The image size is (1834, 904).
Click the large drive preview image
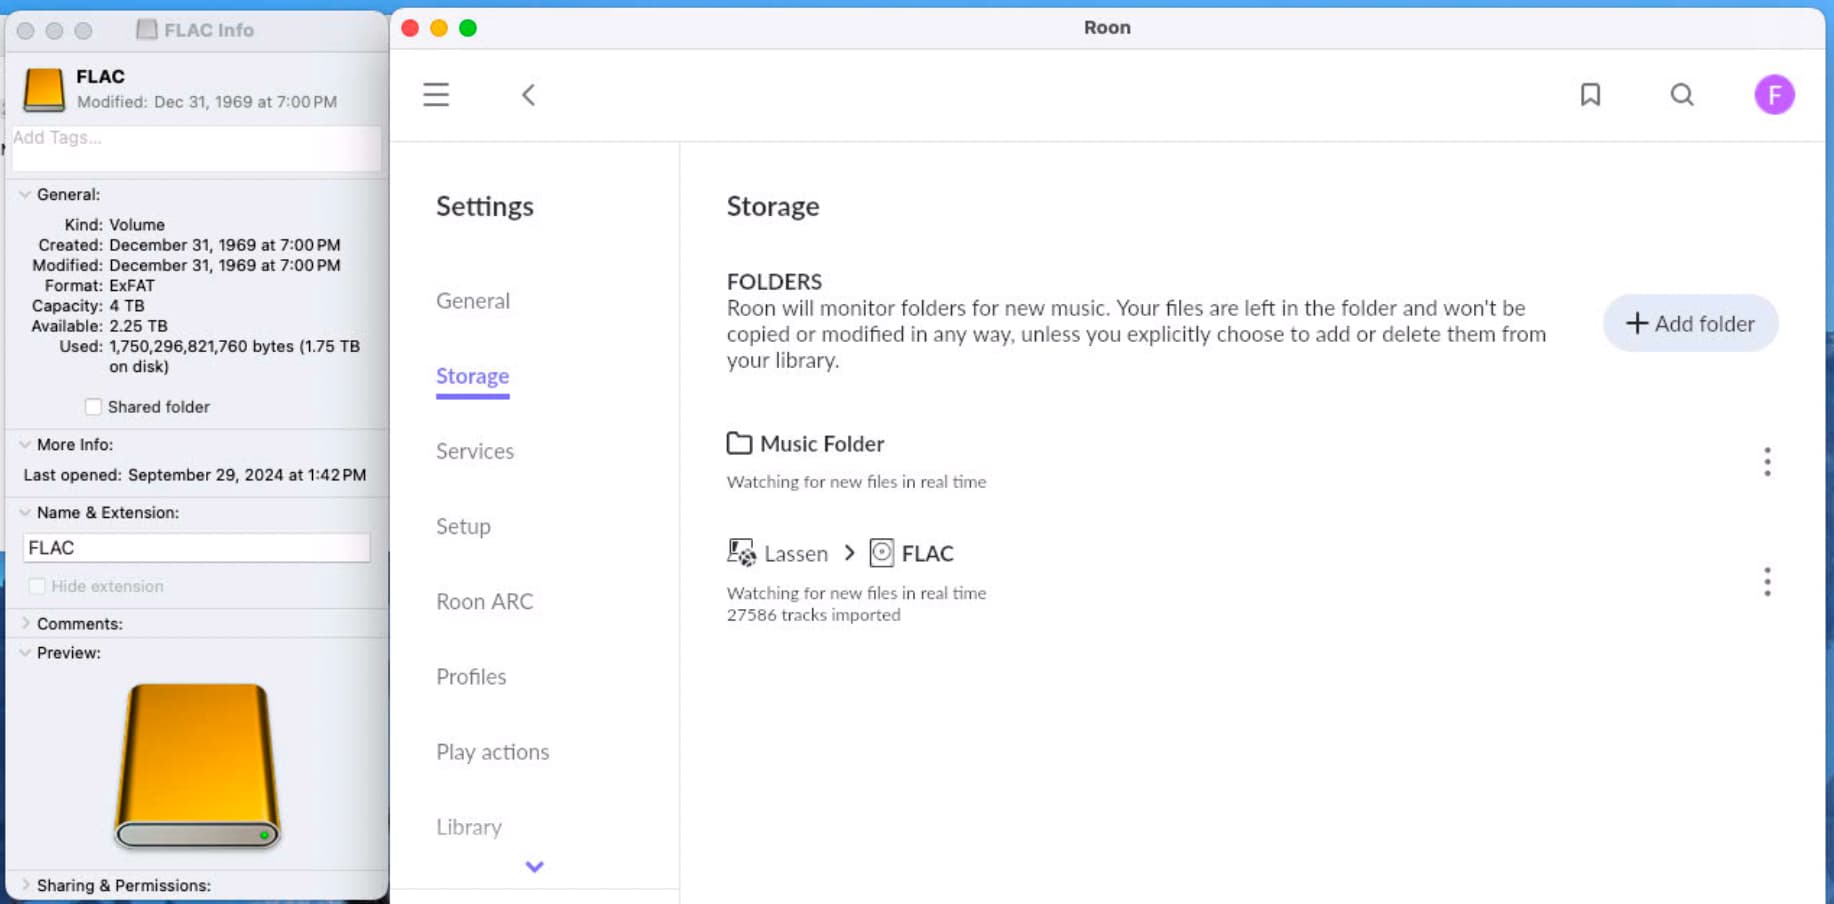tap(197, 766)
